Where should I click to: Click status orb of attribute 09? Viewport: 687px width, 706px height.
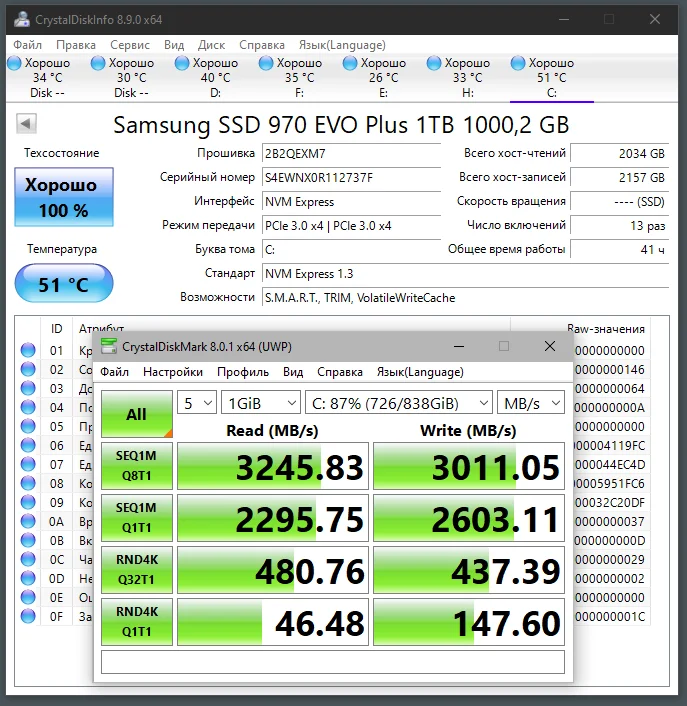coord(28,502)
